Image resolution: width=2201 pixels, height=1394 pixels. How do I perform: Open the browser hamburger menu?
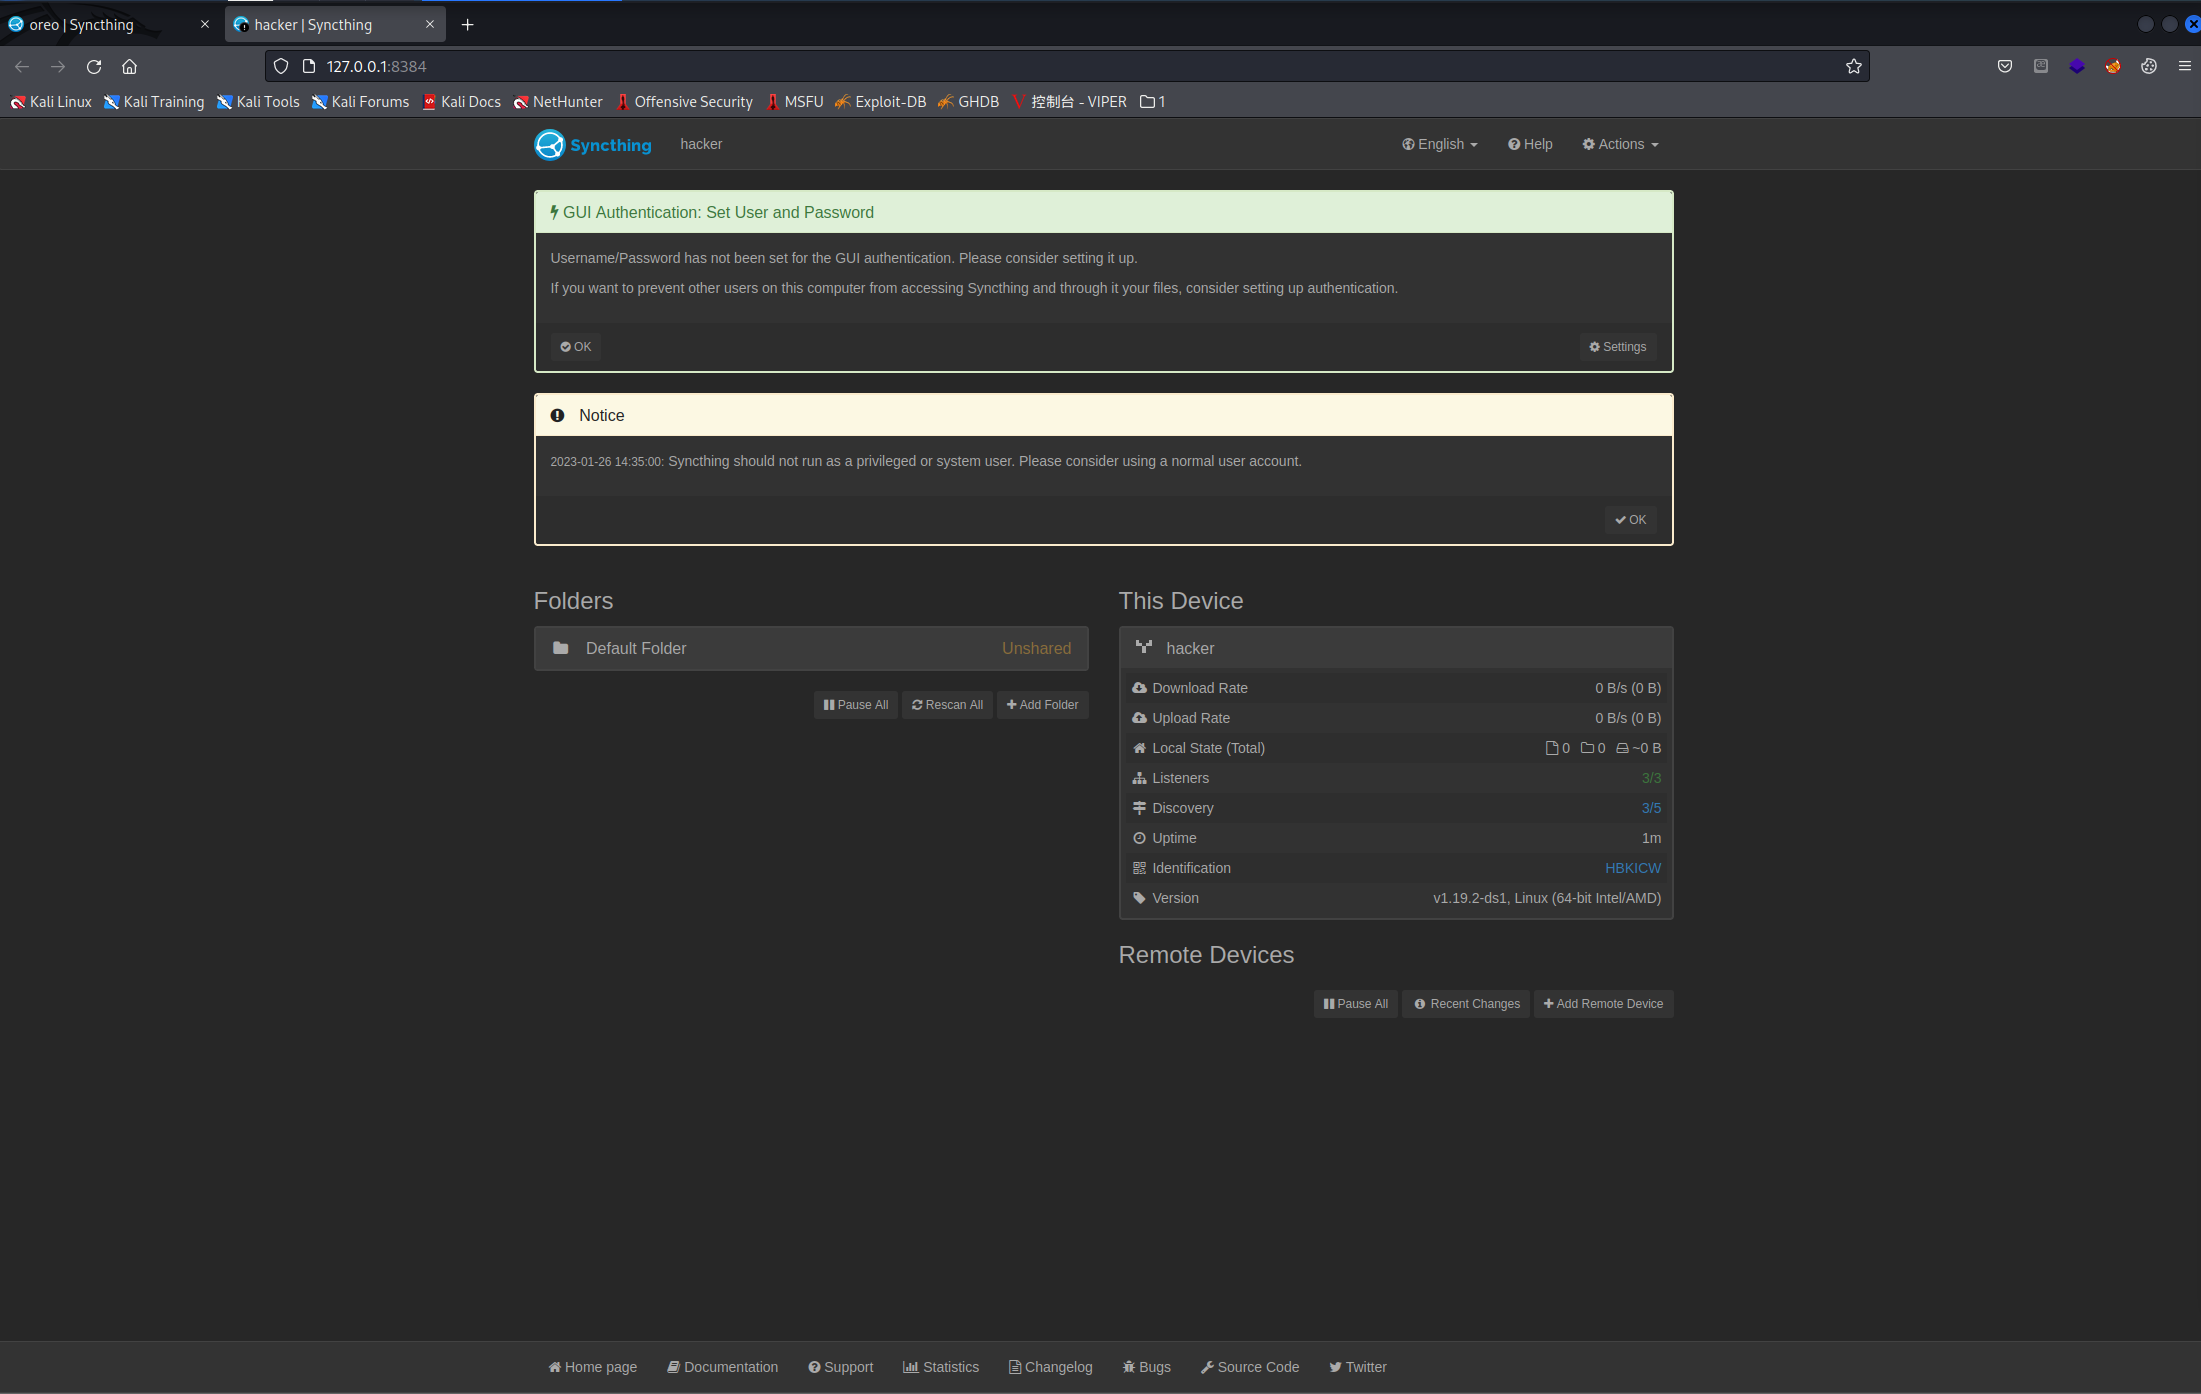coord(2184,66)
